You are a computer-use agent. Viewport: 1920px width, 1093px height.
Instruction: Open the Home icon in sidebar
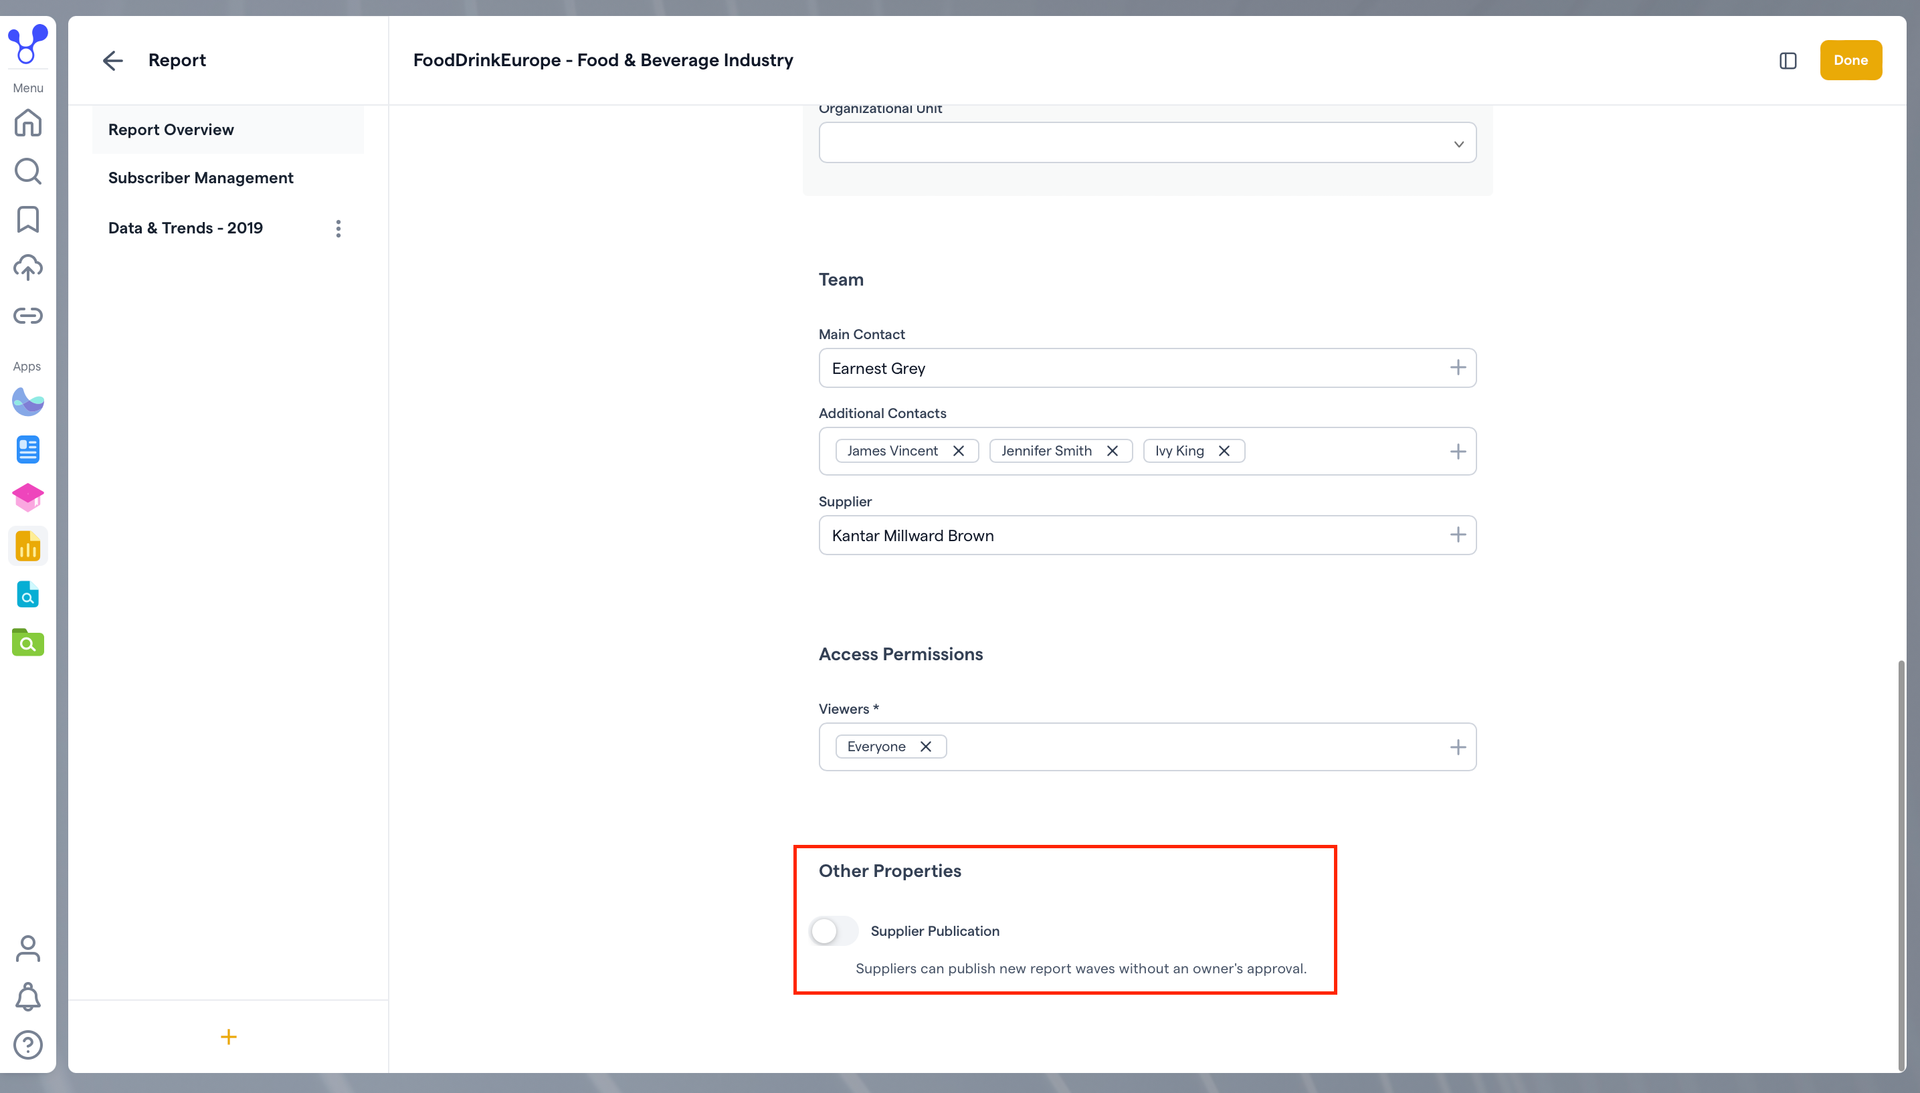28,123
